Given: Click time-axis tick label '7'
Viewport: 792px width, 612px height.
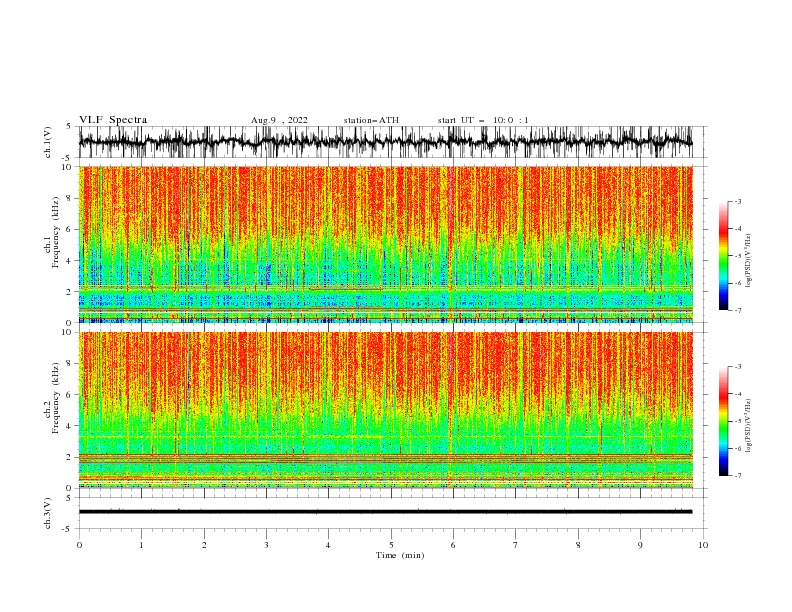Looking at the screenshot, I should (x=516, y=545).
